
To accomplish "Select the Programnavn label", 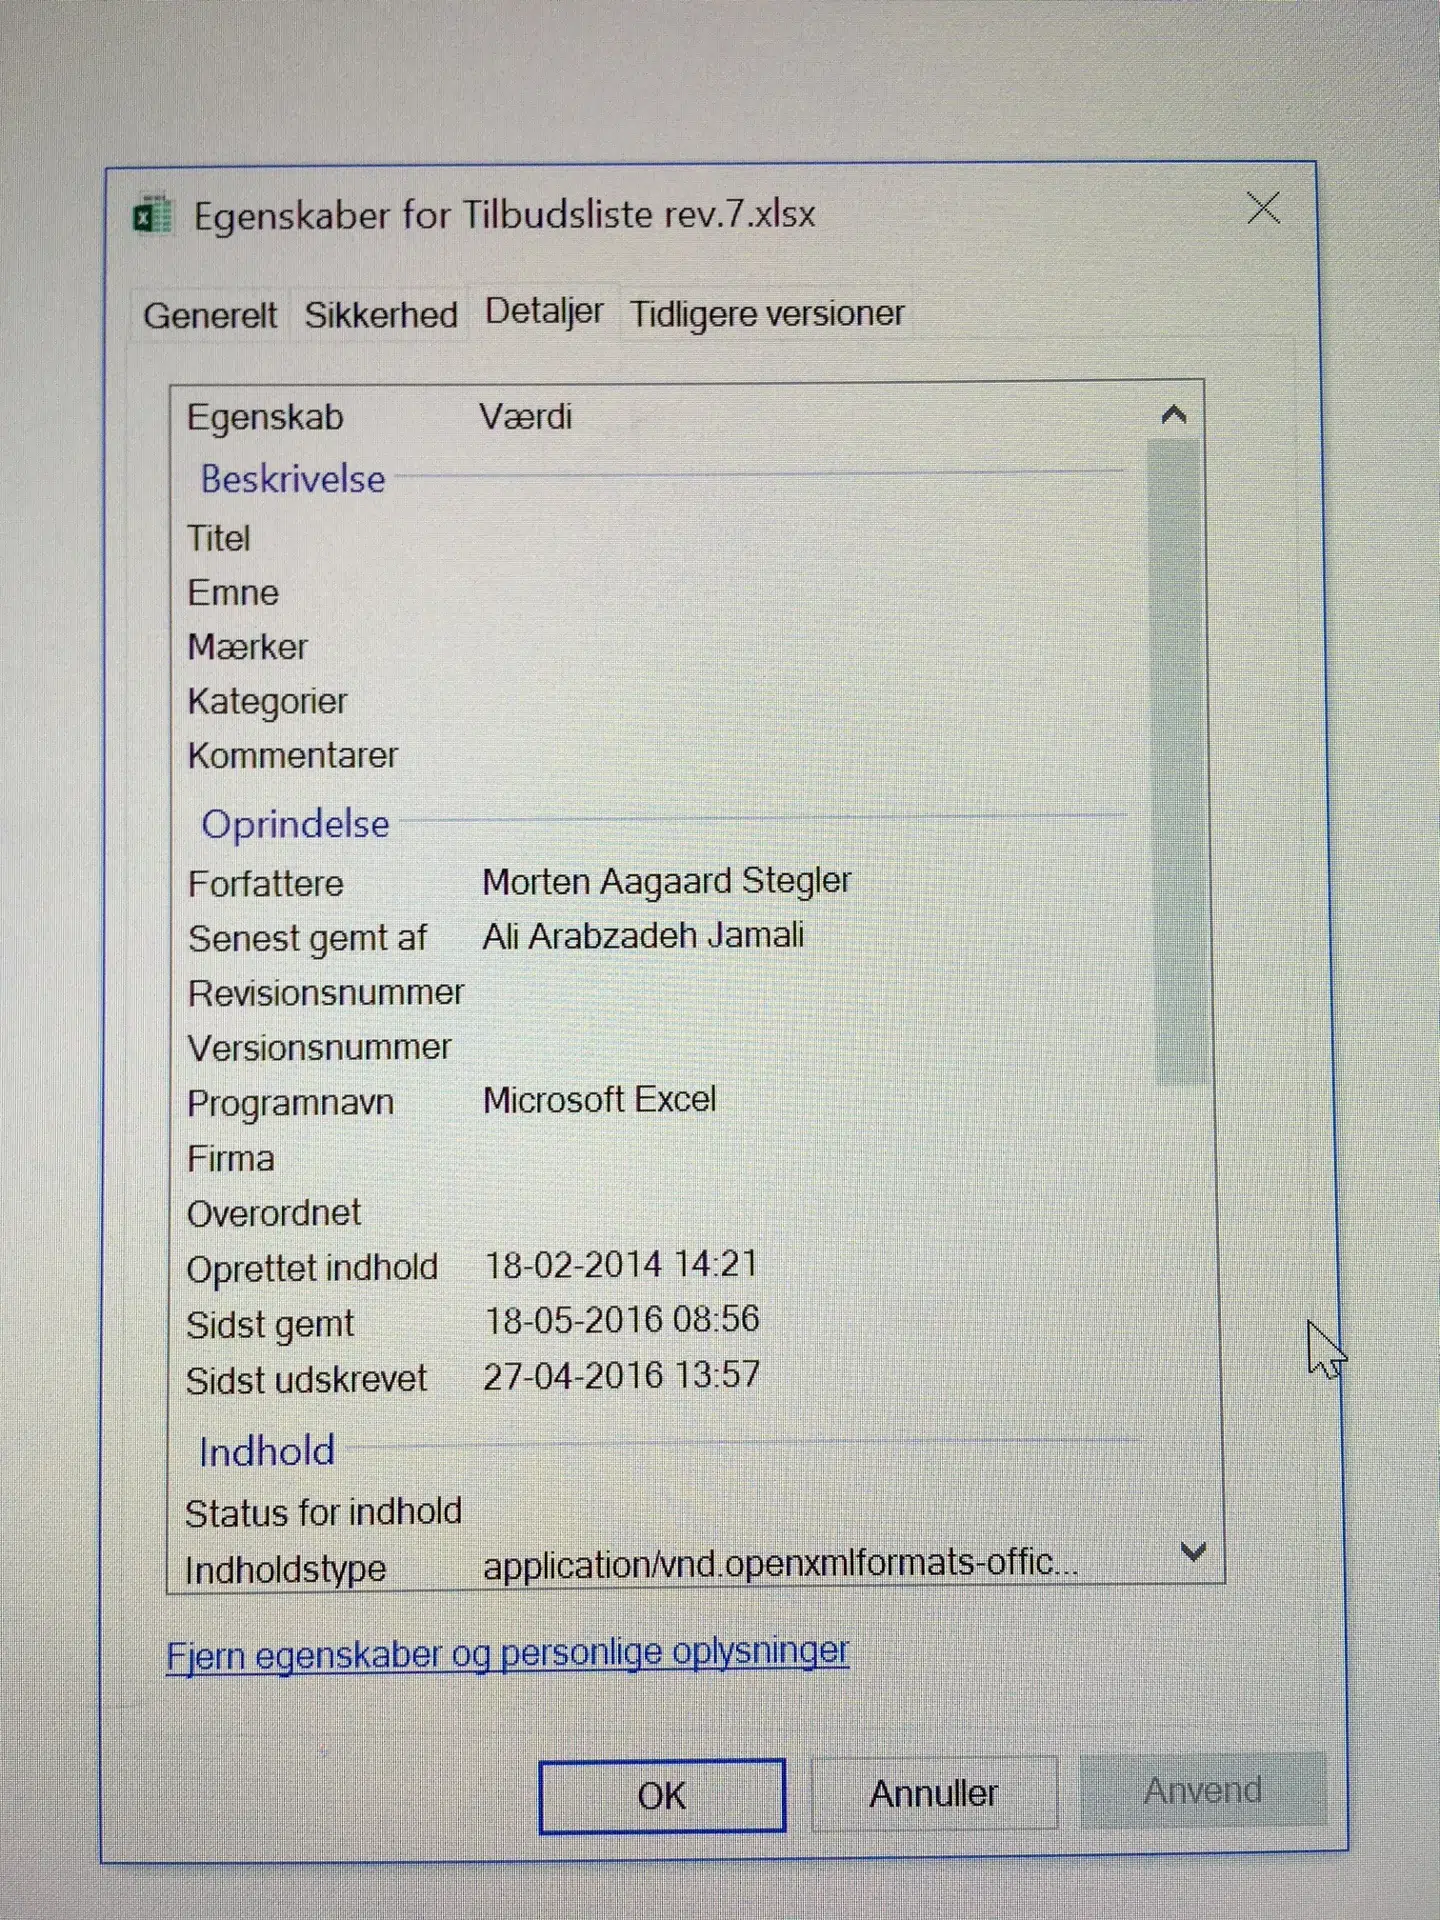I will [291, 1103].
